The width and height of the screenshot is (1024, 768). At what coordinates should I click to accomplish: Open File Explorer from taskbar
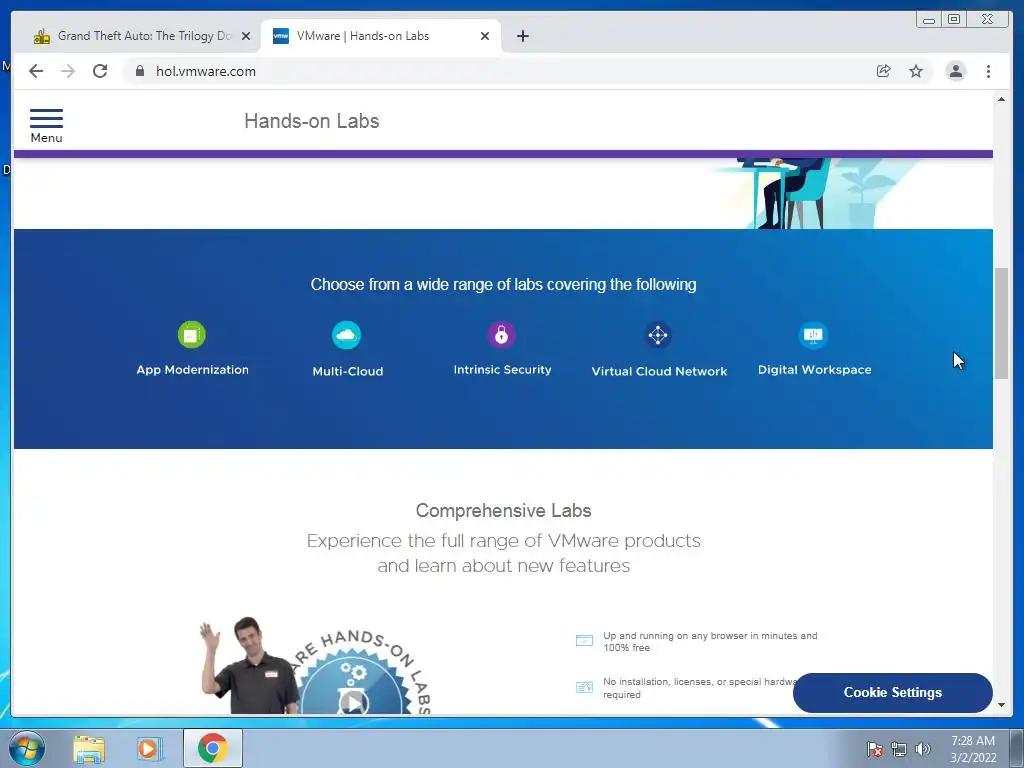(x=89, y=749)
